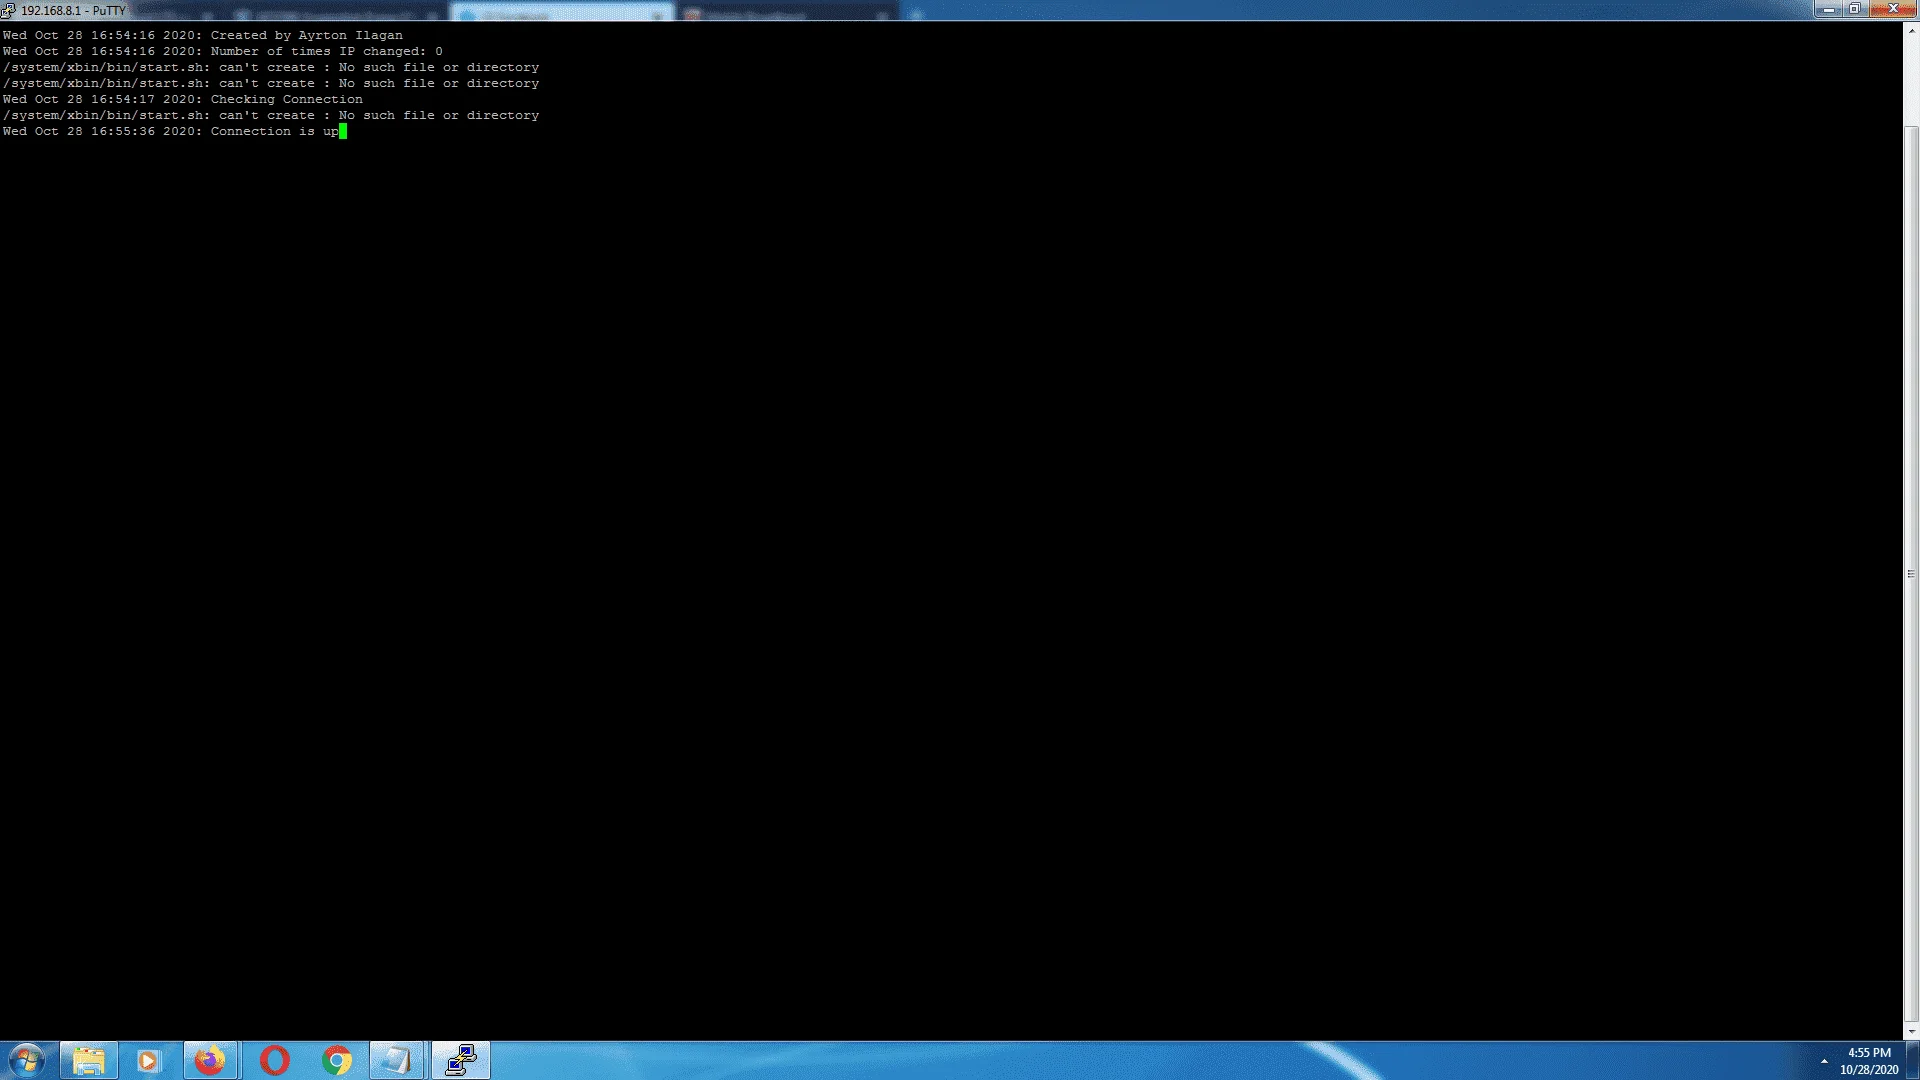
Task: Click the PuTTY vertical scrollbar thumb
Action: [1911, 574]
